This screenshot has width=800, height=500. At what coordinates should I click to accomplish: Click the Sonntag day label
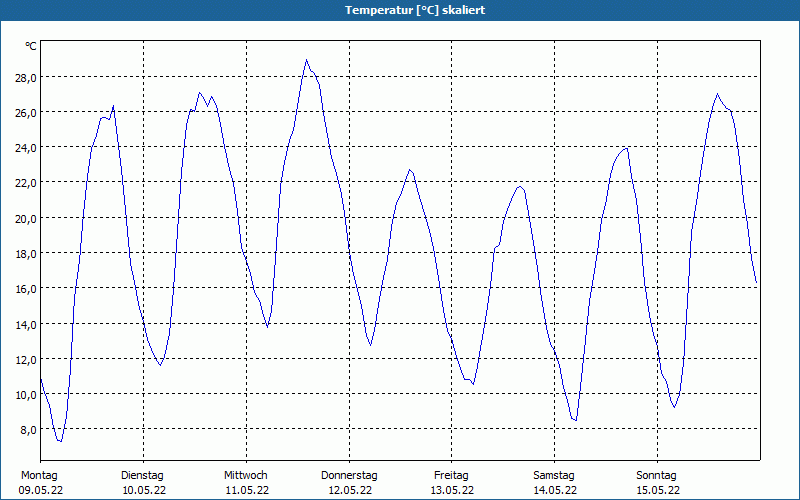(x=657, y=475)
